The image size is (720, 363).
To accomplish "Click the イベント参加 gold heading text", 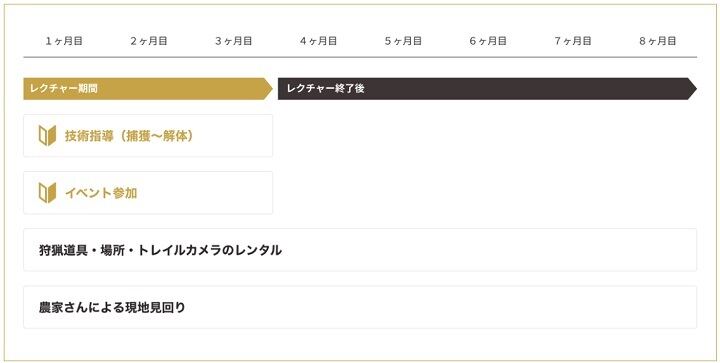I will 101,193.
